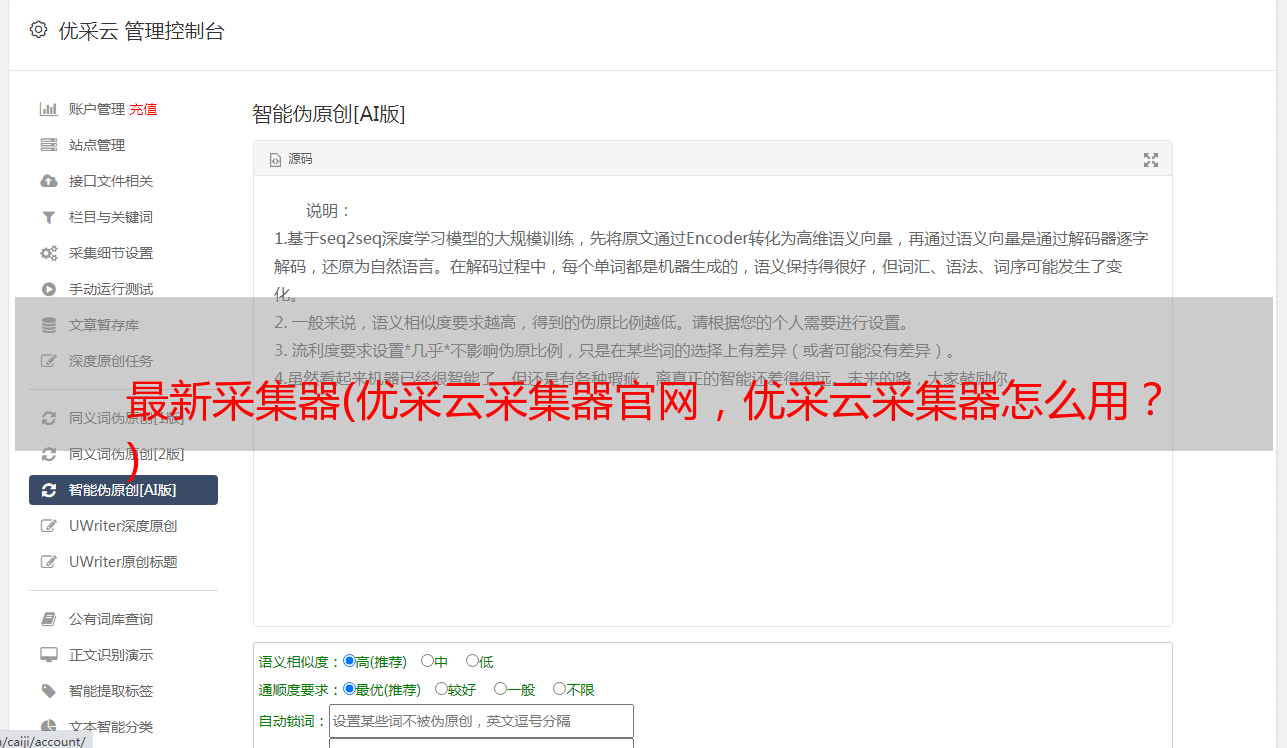Open 文本智能分类

click(x=111, y=727)
